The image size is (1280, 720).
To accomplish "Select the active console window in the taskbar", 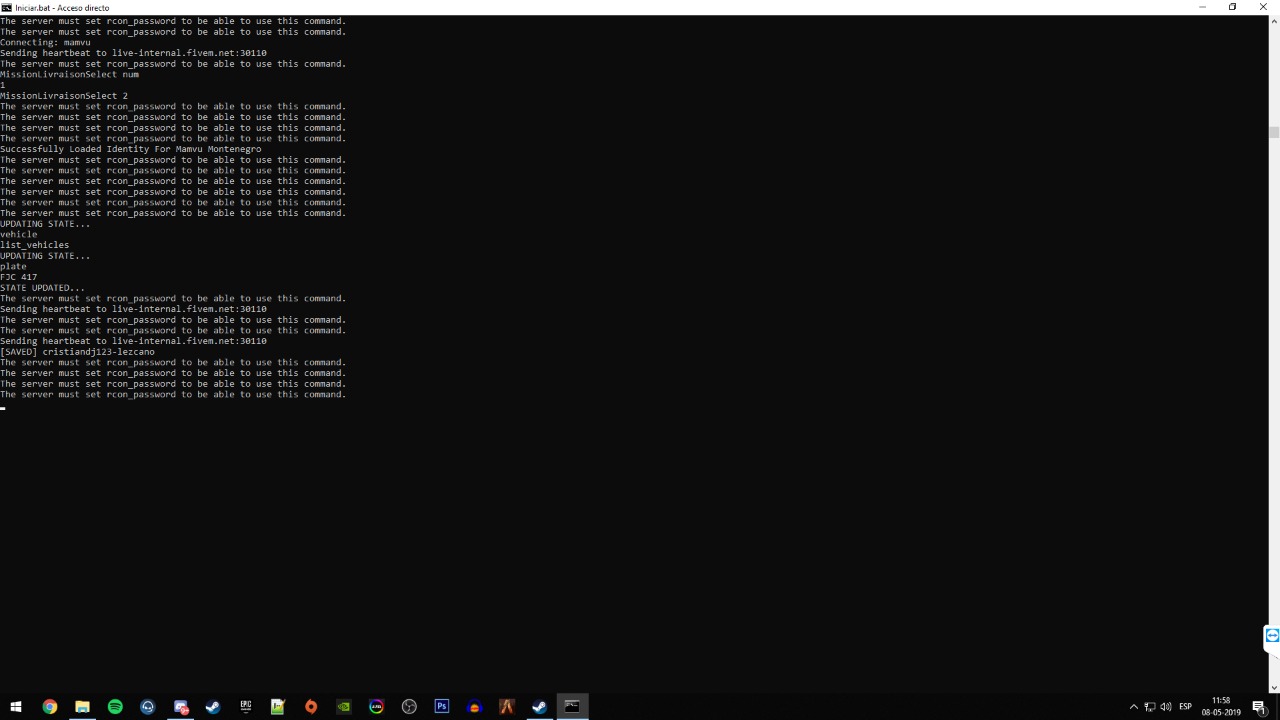I will [x=572, y=707].
